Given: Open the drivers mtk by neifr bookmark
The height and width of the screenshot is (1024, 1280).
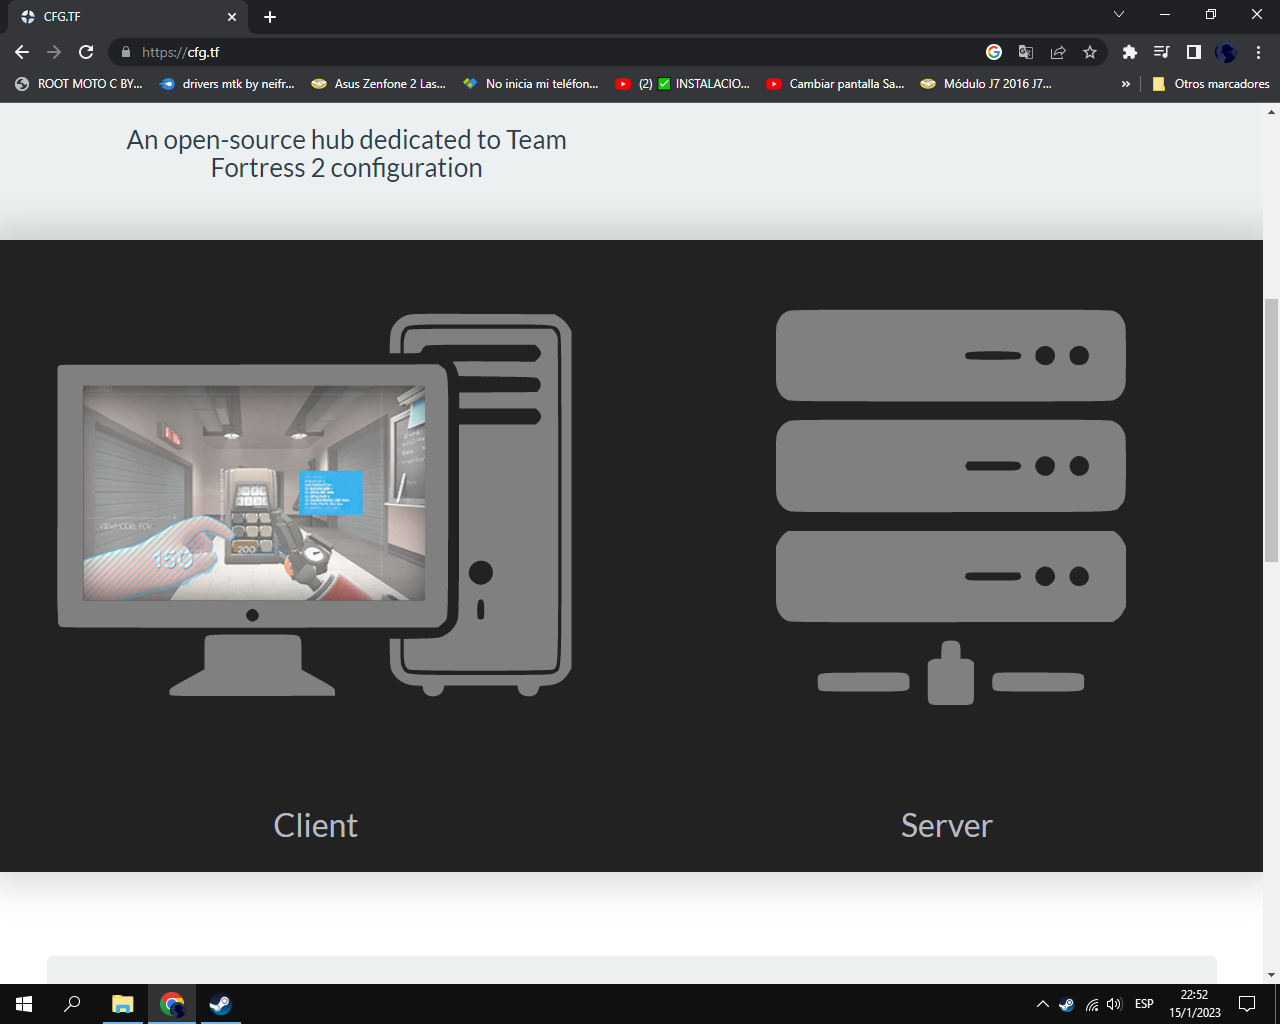Looking at the screenshot, I should pyautogui.click(x=228, y=84).
